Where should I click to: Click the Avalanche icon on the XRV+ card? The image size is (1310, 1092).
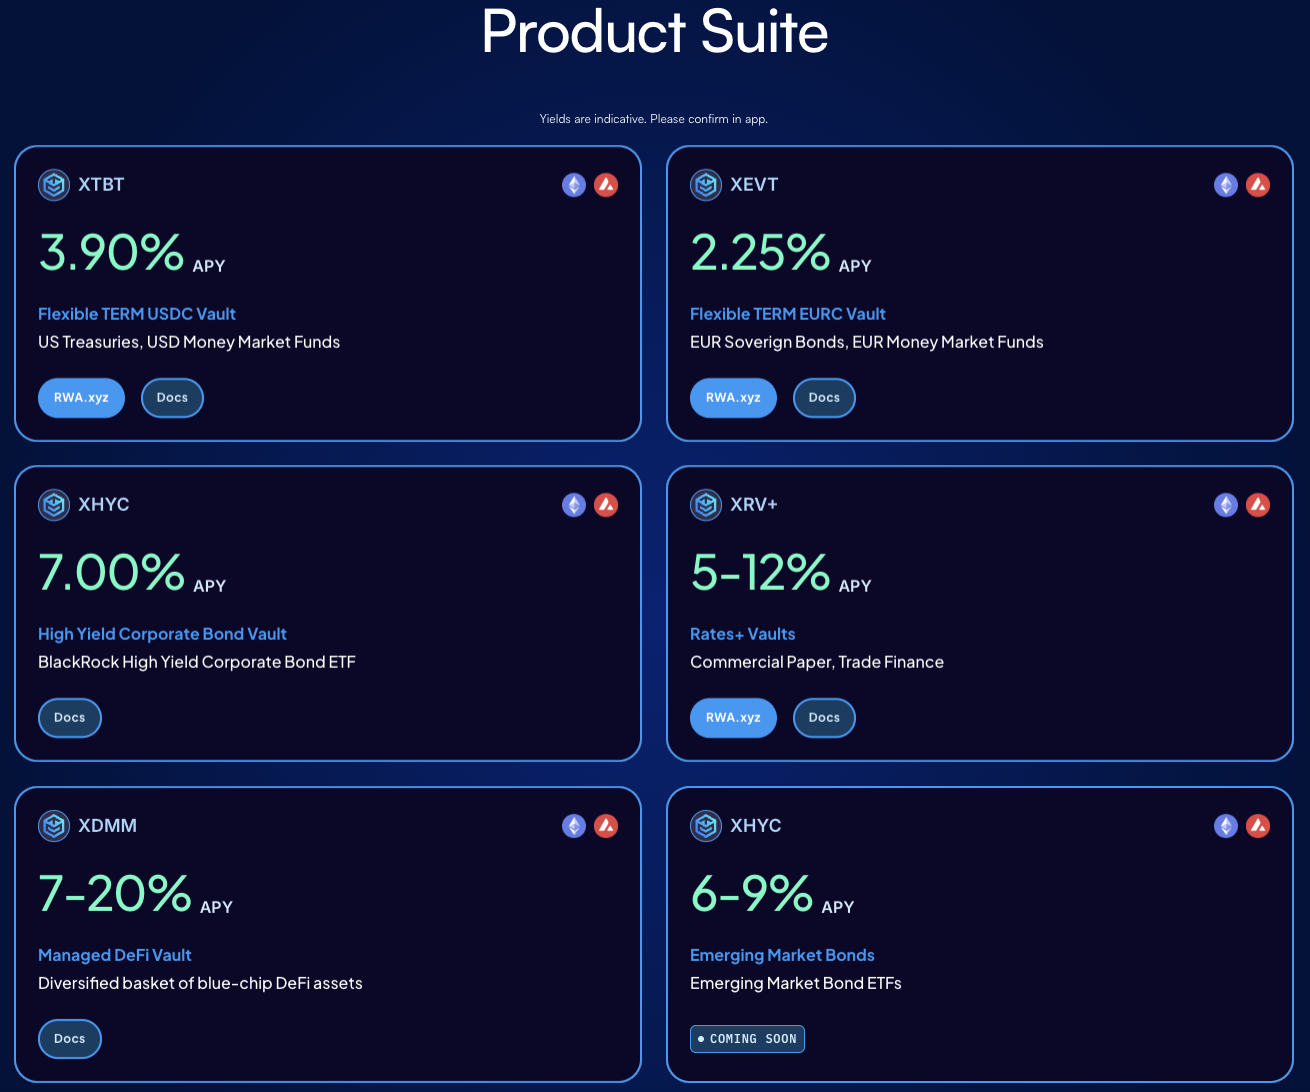coord(1258,505)
